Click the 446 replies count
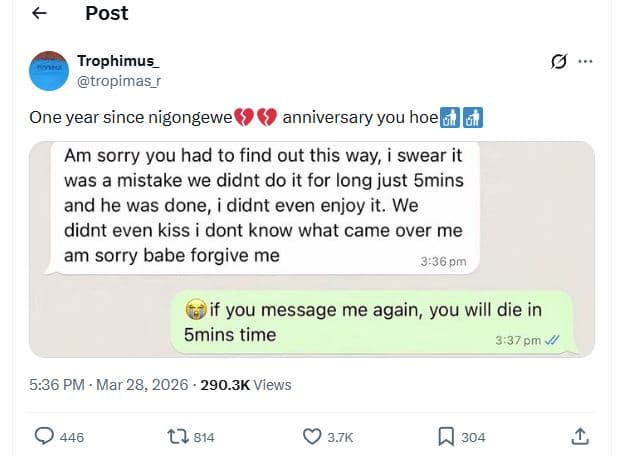This screenshot has width=622, height=456. click(72, 437)
